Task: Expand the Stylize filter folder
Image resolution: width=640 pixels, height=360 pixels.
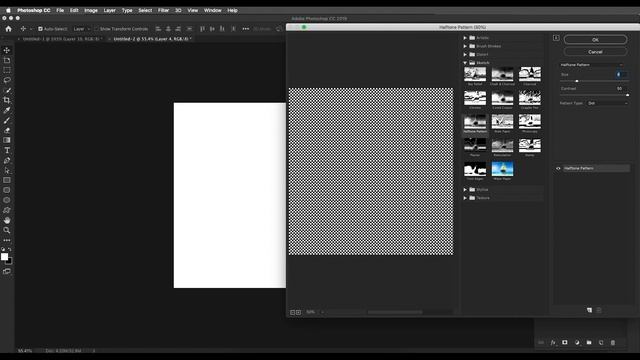Action: point(465,189)
